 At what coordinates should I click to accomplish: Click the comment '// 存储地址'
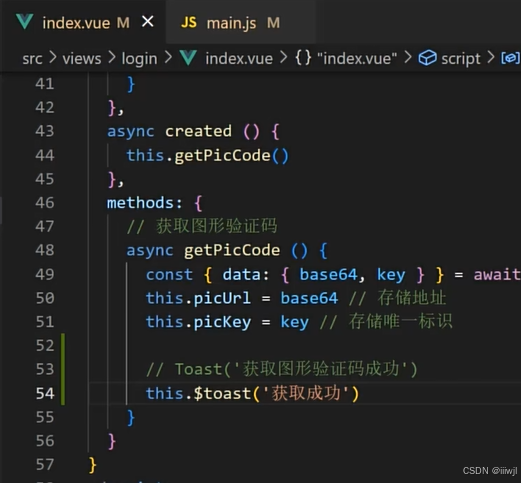coord(397,298)
